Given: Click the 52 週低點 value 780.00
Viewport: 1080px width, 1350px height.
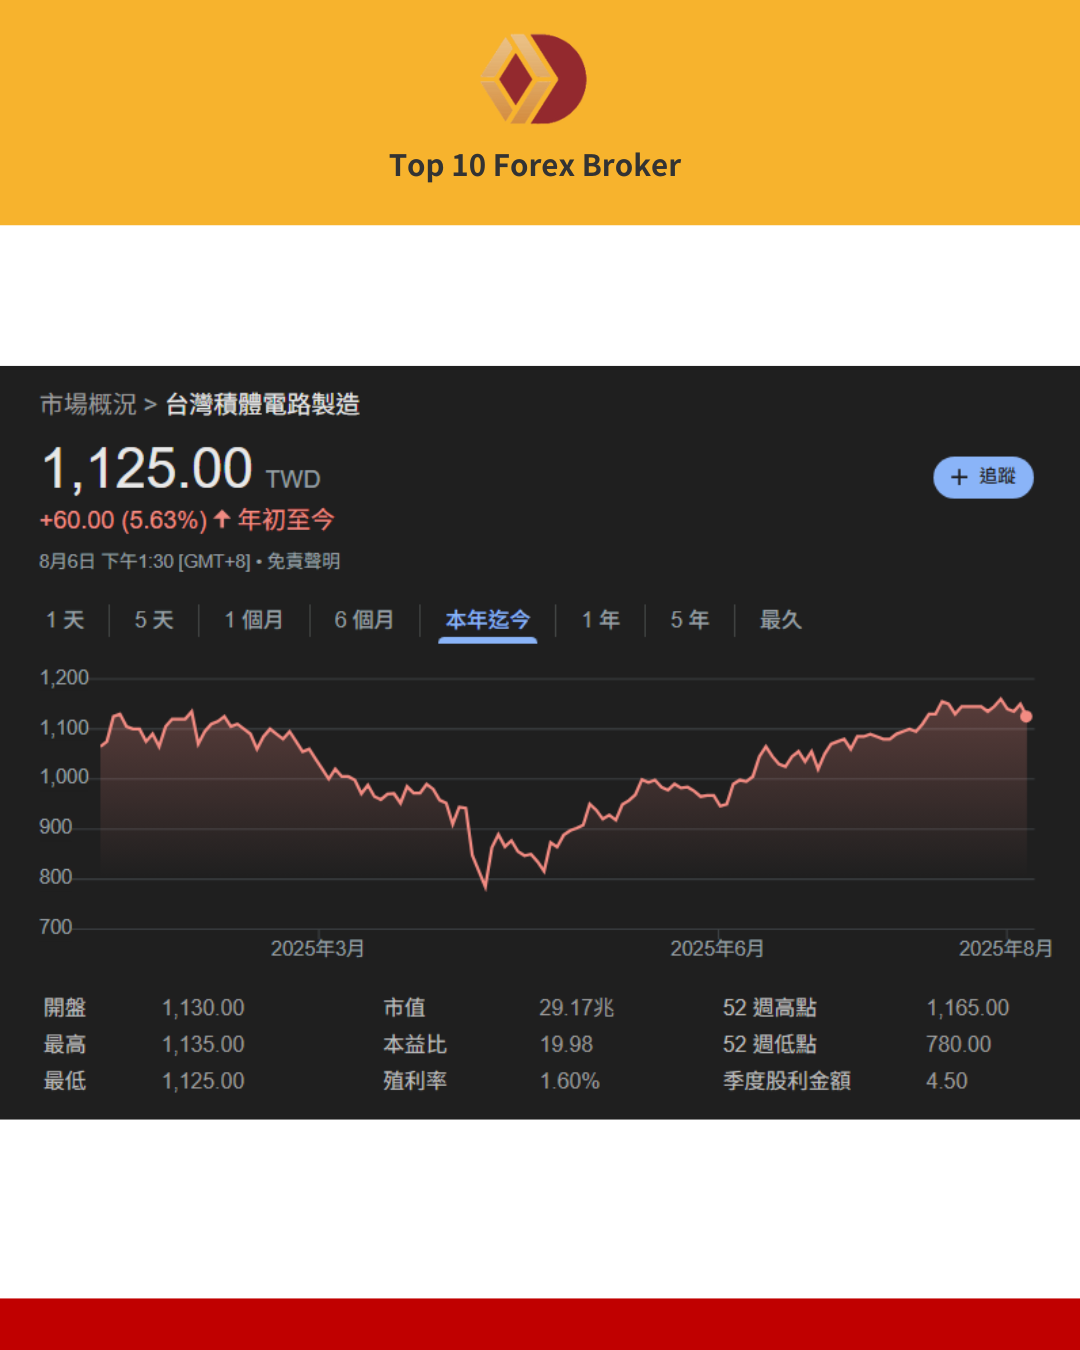Looking at the screenshot, I should (959, 1044).
